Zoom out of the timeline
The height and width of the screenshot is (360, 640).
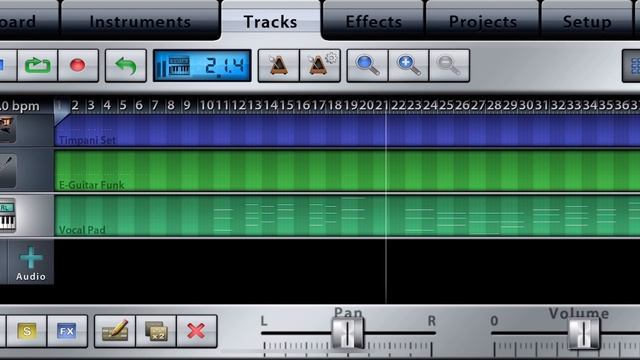[449, 65]
